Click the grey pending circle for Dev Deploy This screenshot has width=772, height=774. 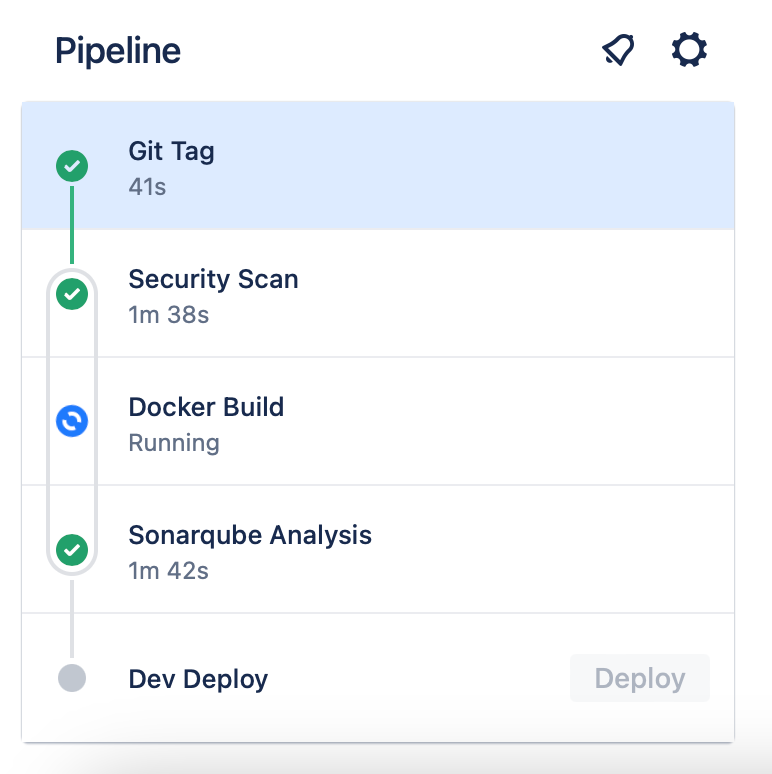[72, 678]
